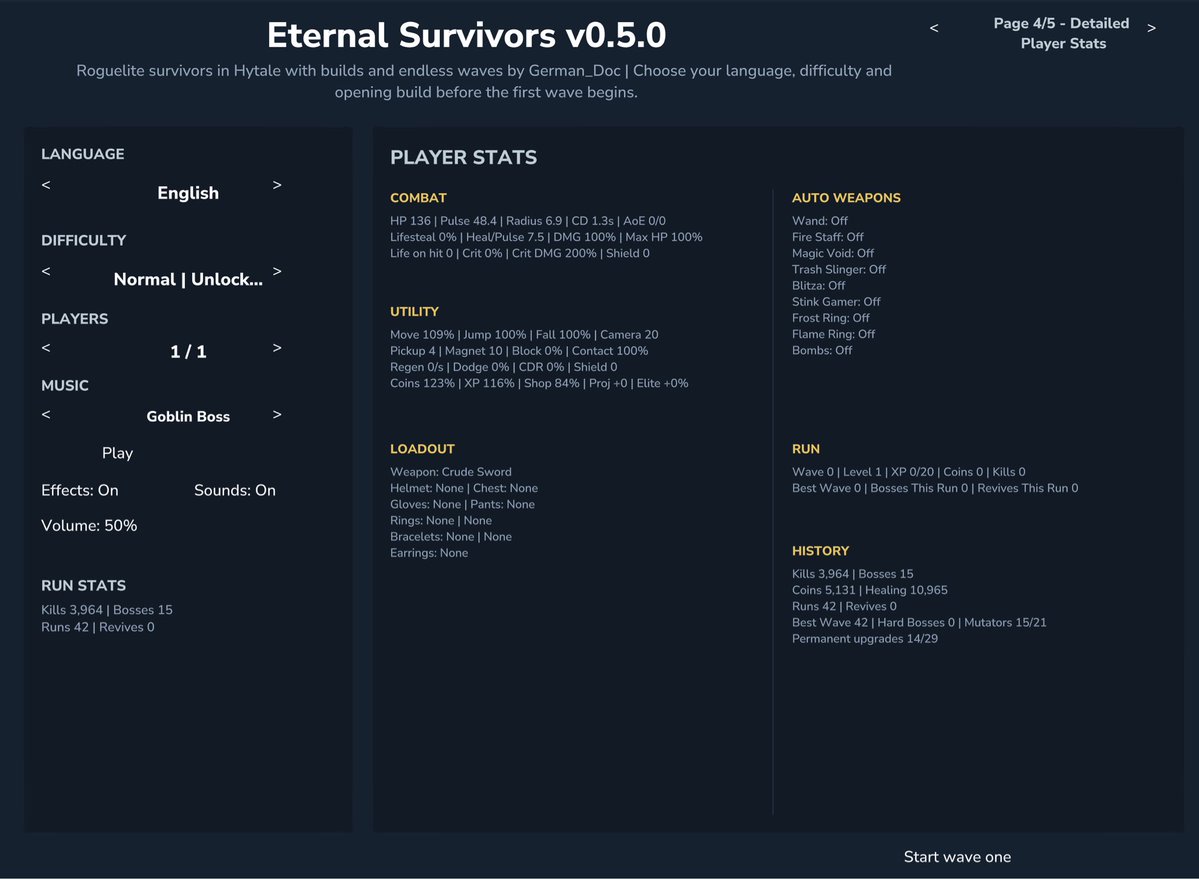Switch to the previous music track

(x=46, y=414)
